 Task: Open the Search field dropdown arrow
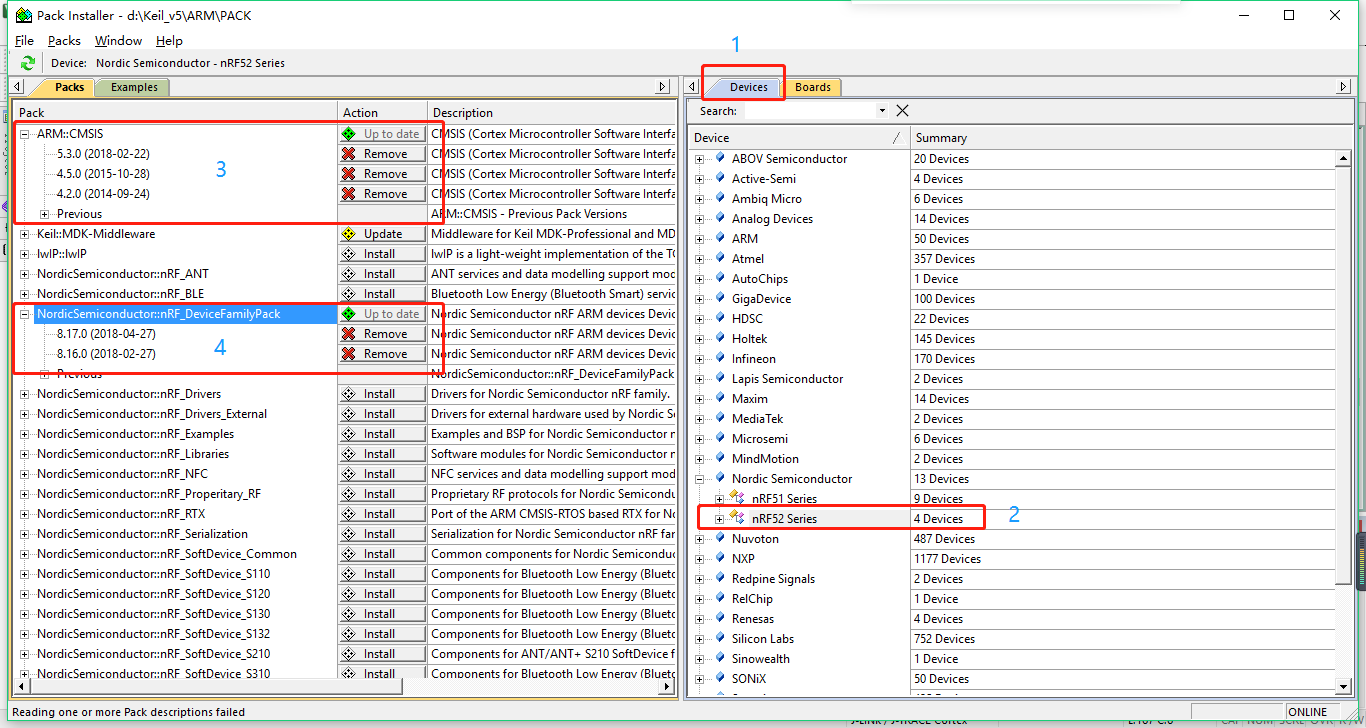(882, 111)
